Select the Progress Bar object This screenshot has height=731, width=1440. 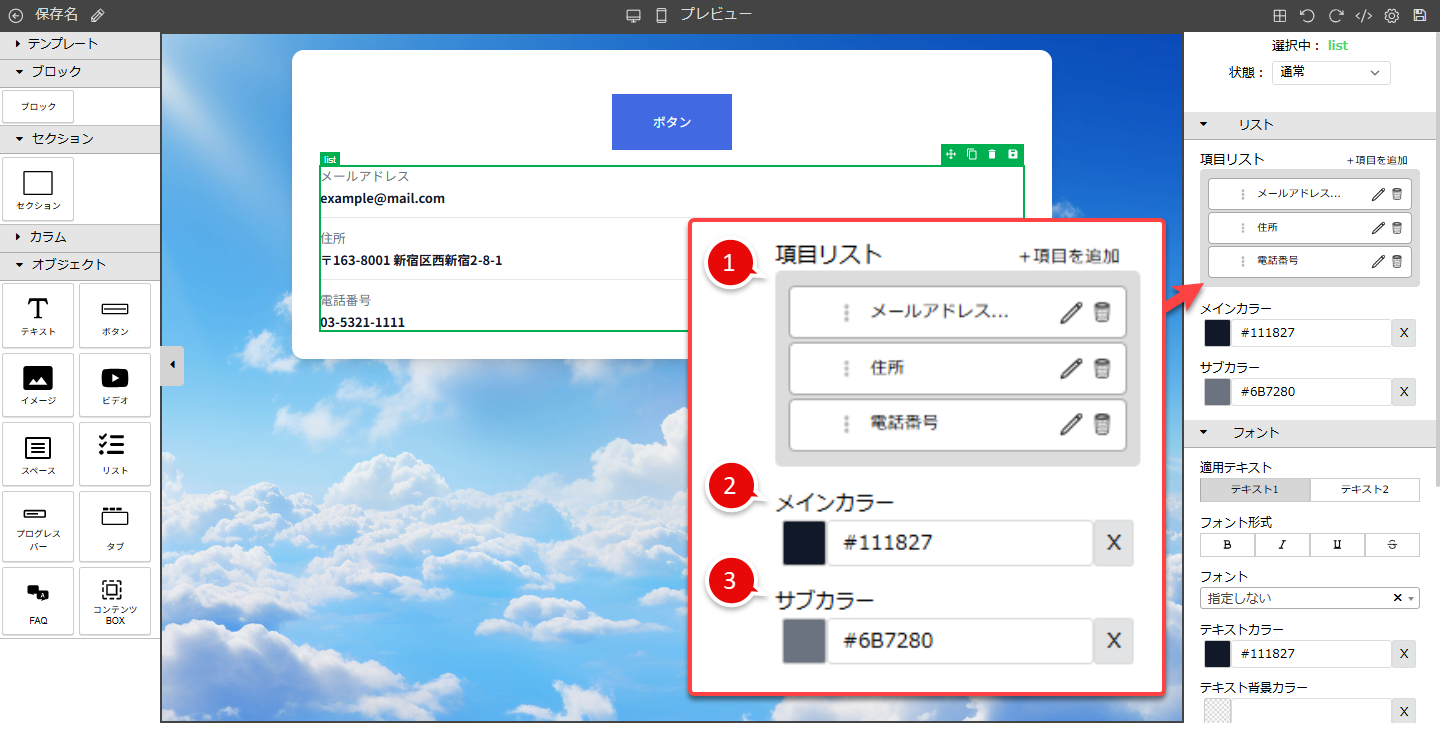coord(38,526)
